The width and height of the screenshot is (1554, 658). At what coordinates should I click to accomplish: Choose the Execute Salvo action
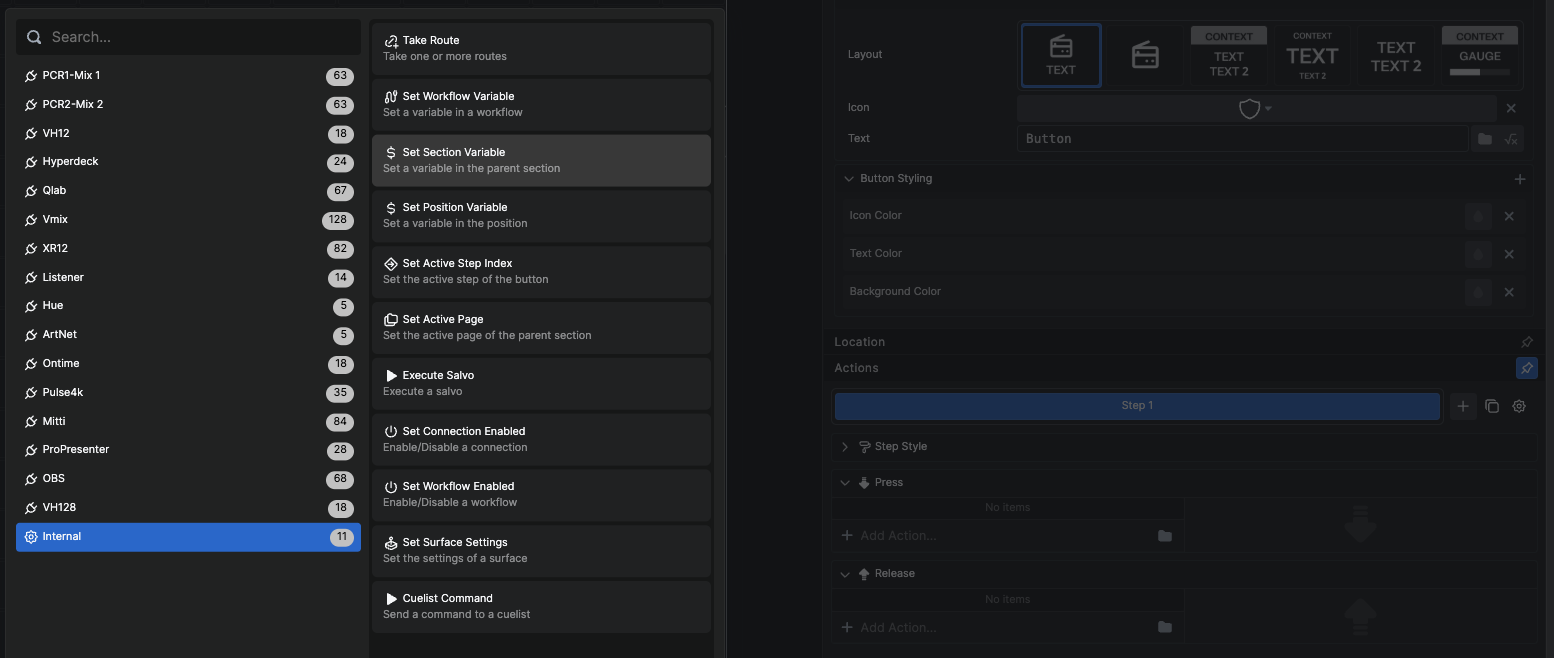541,383
